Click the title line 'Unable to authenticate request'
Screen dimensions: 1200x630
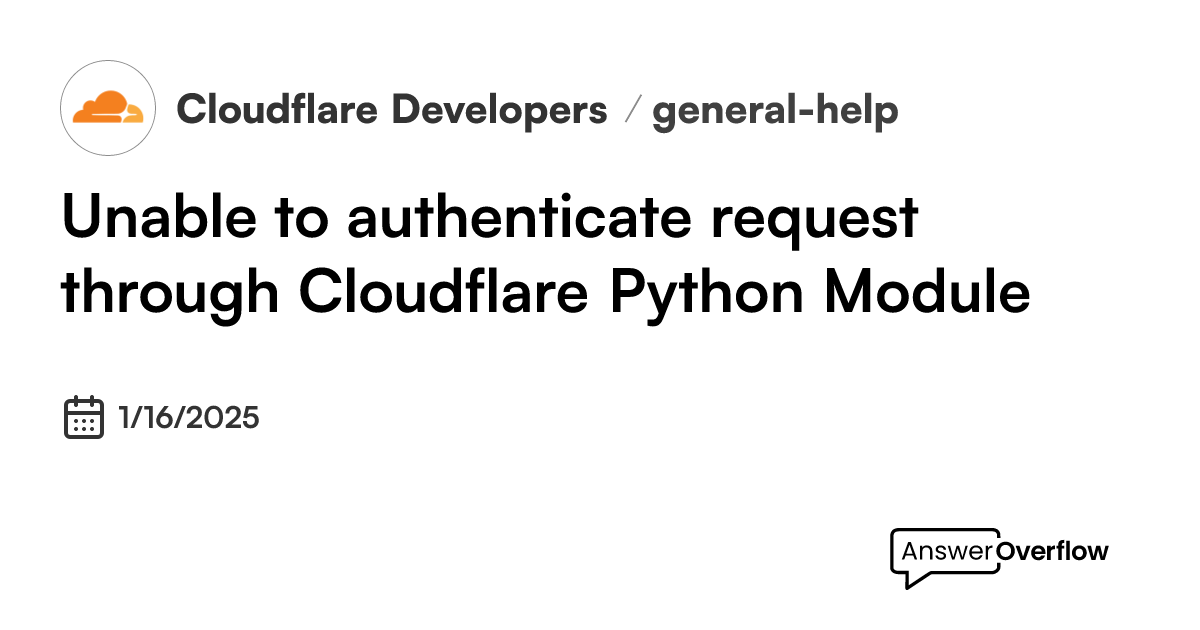(490, 217)
